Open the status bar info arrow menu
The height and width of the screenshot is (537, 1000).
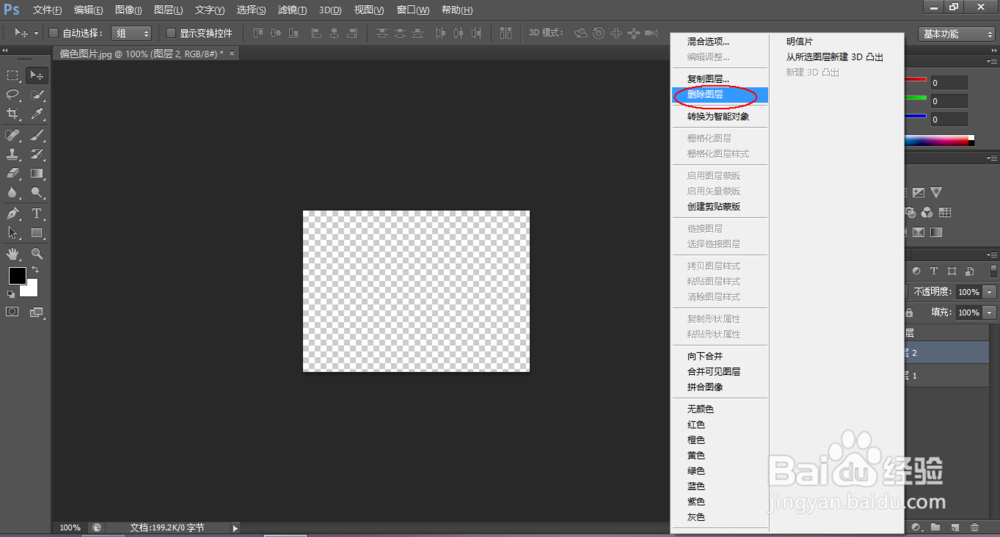[x=235, y=528]
